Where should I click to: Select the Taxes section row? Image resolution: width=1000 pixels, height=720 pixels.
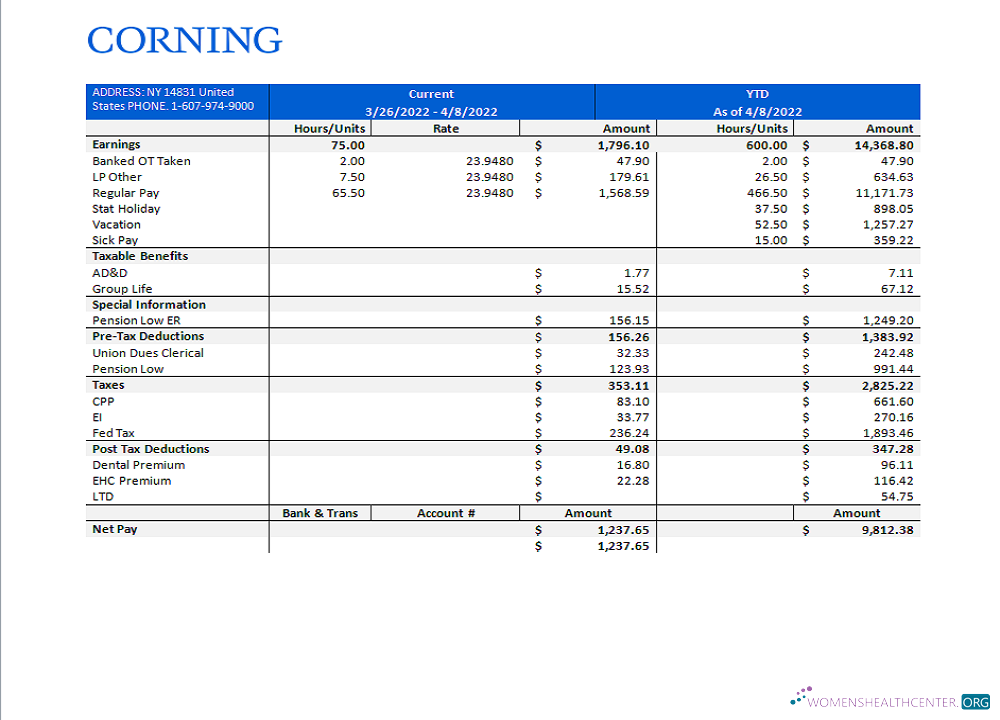(x=107, y=385)
